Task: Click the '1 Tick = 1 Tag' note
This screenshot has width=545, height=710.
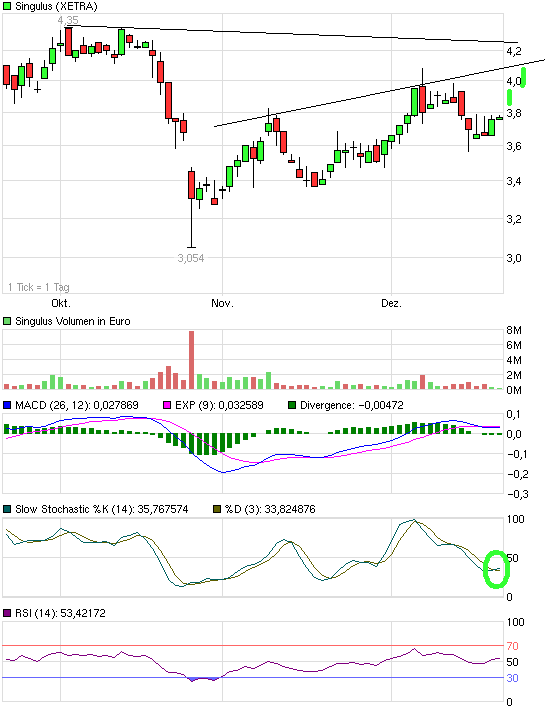Action: tap(38, 287)
